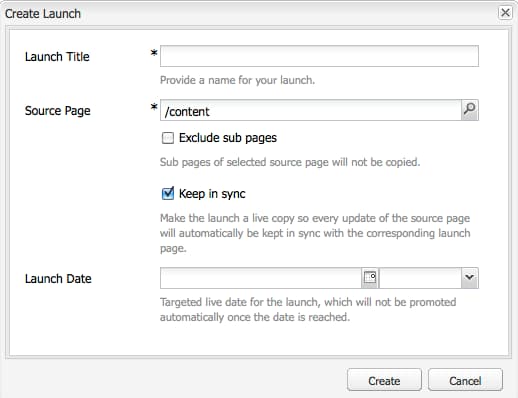Click the Launch Date field label
This screenshot has height=398, width=518.
tap(58, 279)
